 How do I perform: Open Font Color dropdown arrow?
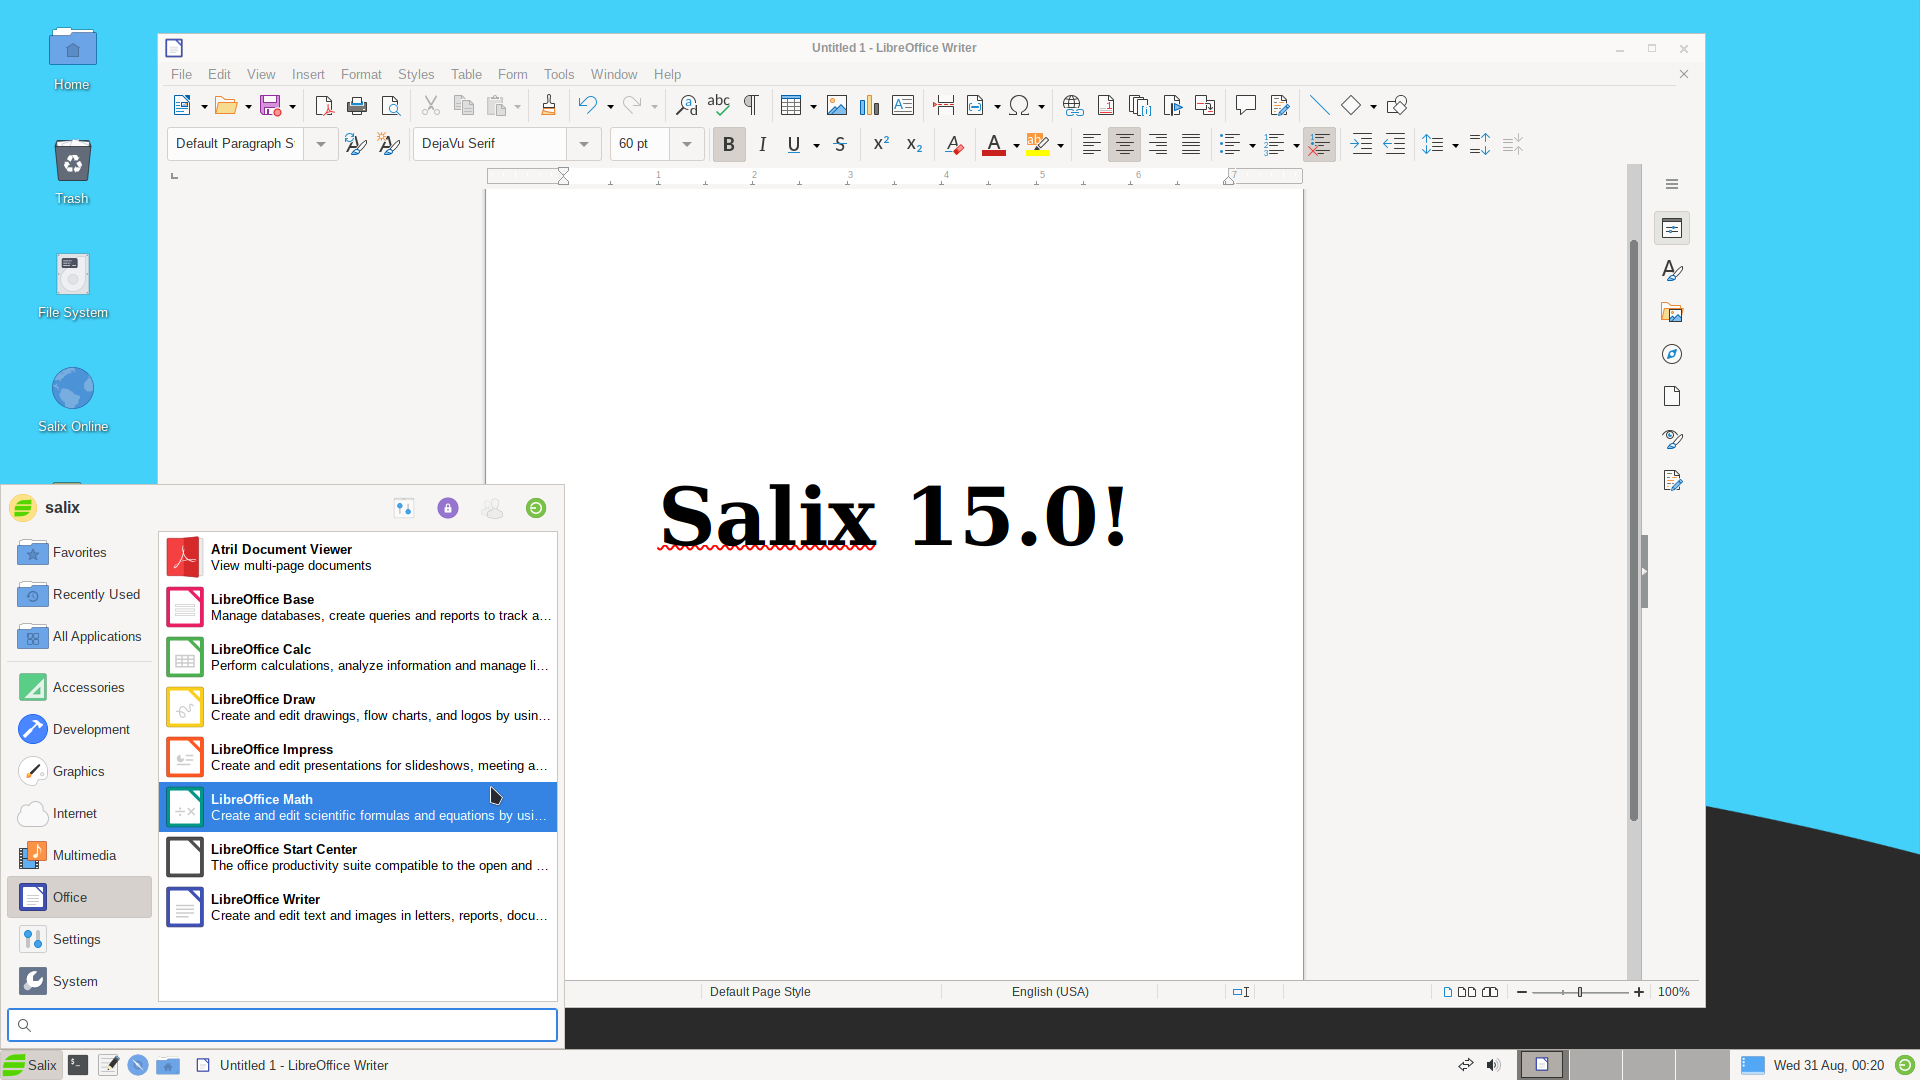(x=1016, y=146)
